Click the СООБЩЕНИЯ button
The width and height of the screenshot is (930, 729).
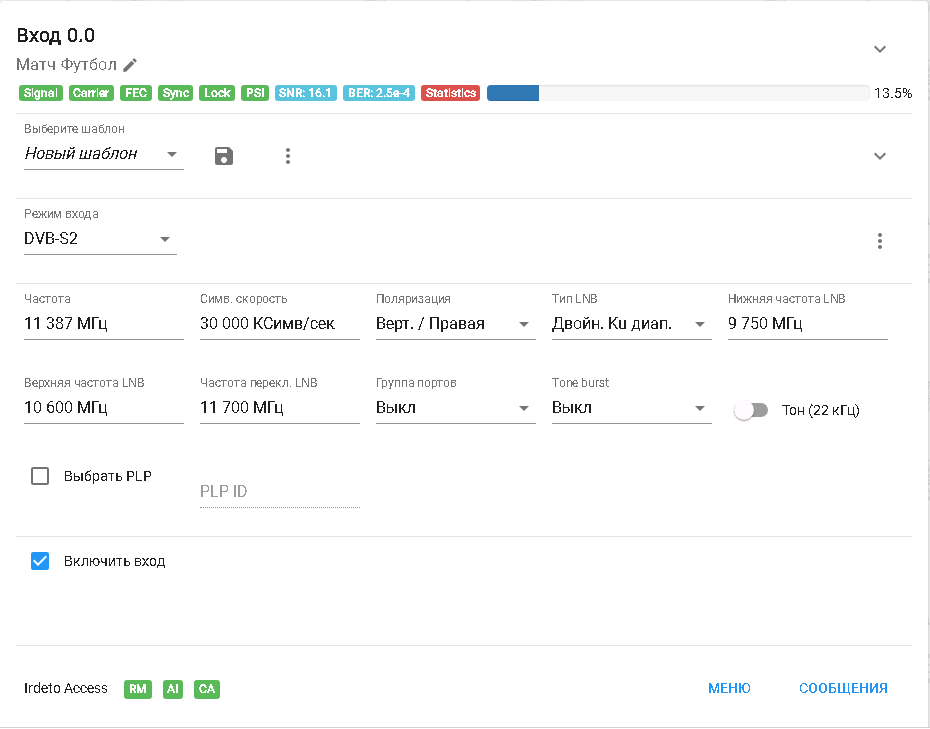tap(843, 689)
